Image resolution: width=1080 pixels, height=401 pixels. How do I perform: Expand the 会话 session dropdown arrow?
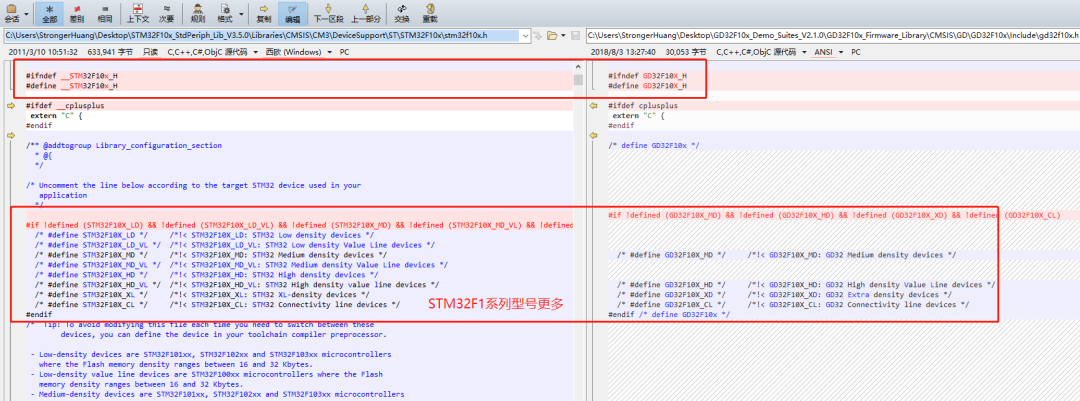point(26,12)
